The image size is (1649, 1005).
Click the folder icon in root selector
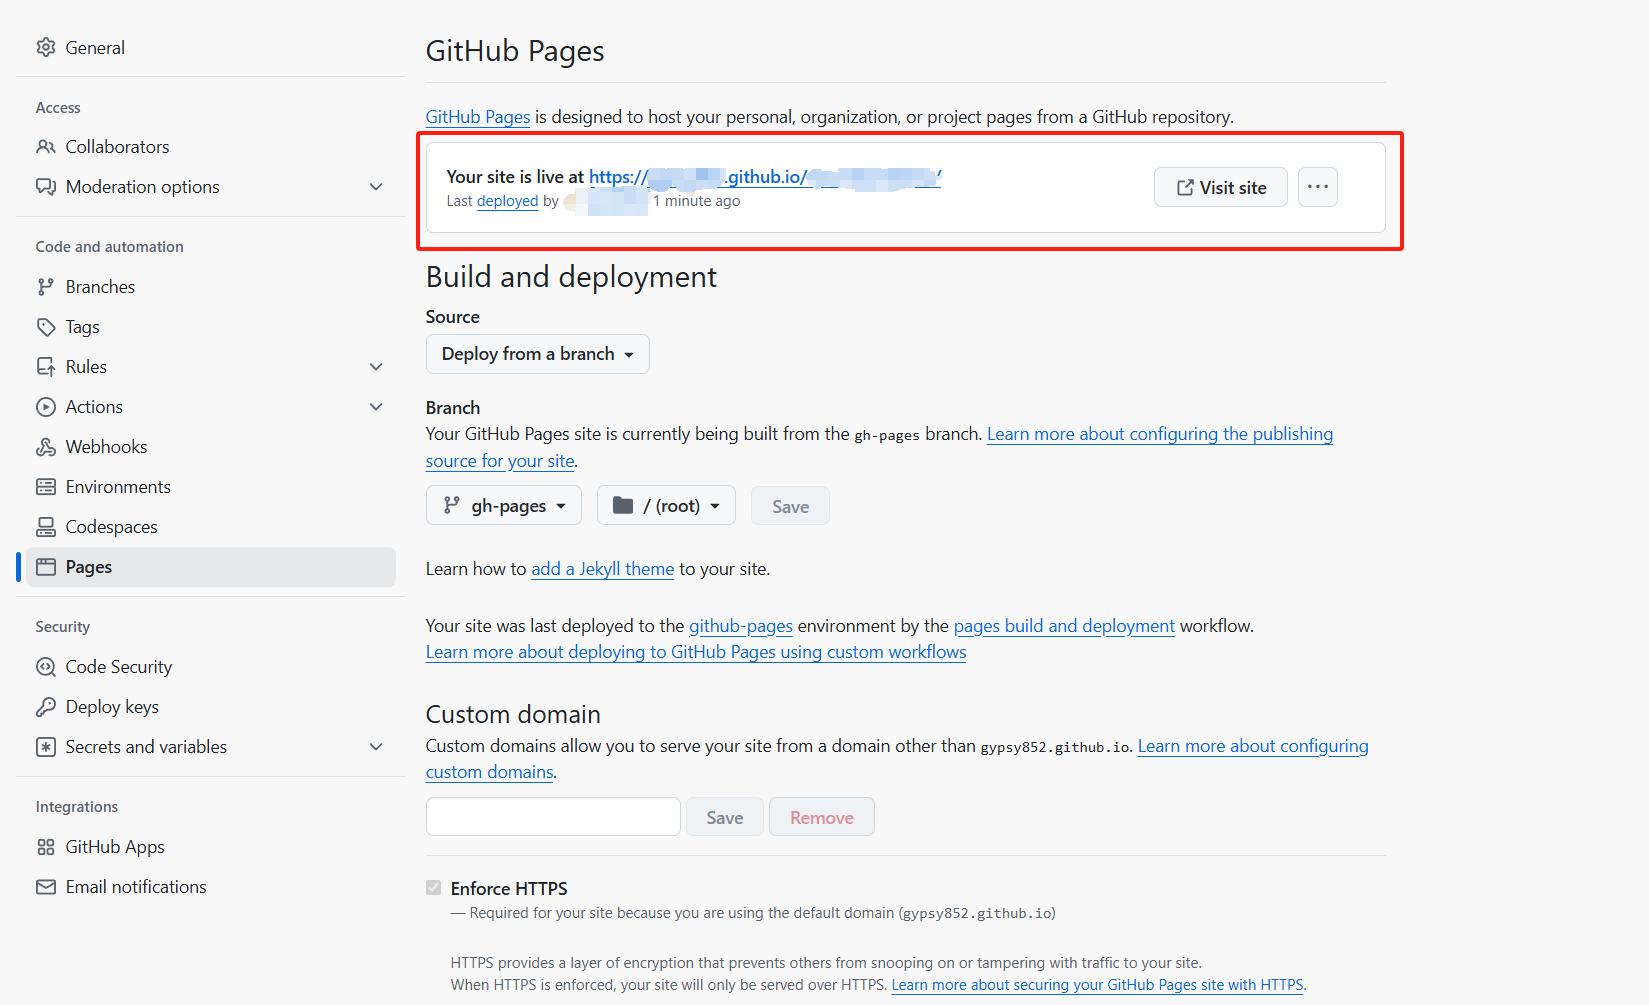point(623,505)
